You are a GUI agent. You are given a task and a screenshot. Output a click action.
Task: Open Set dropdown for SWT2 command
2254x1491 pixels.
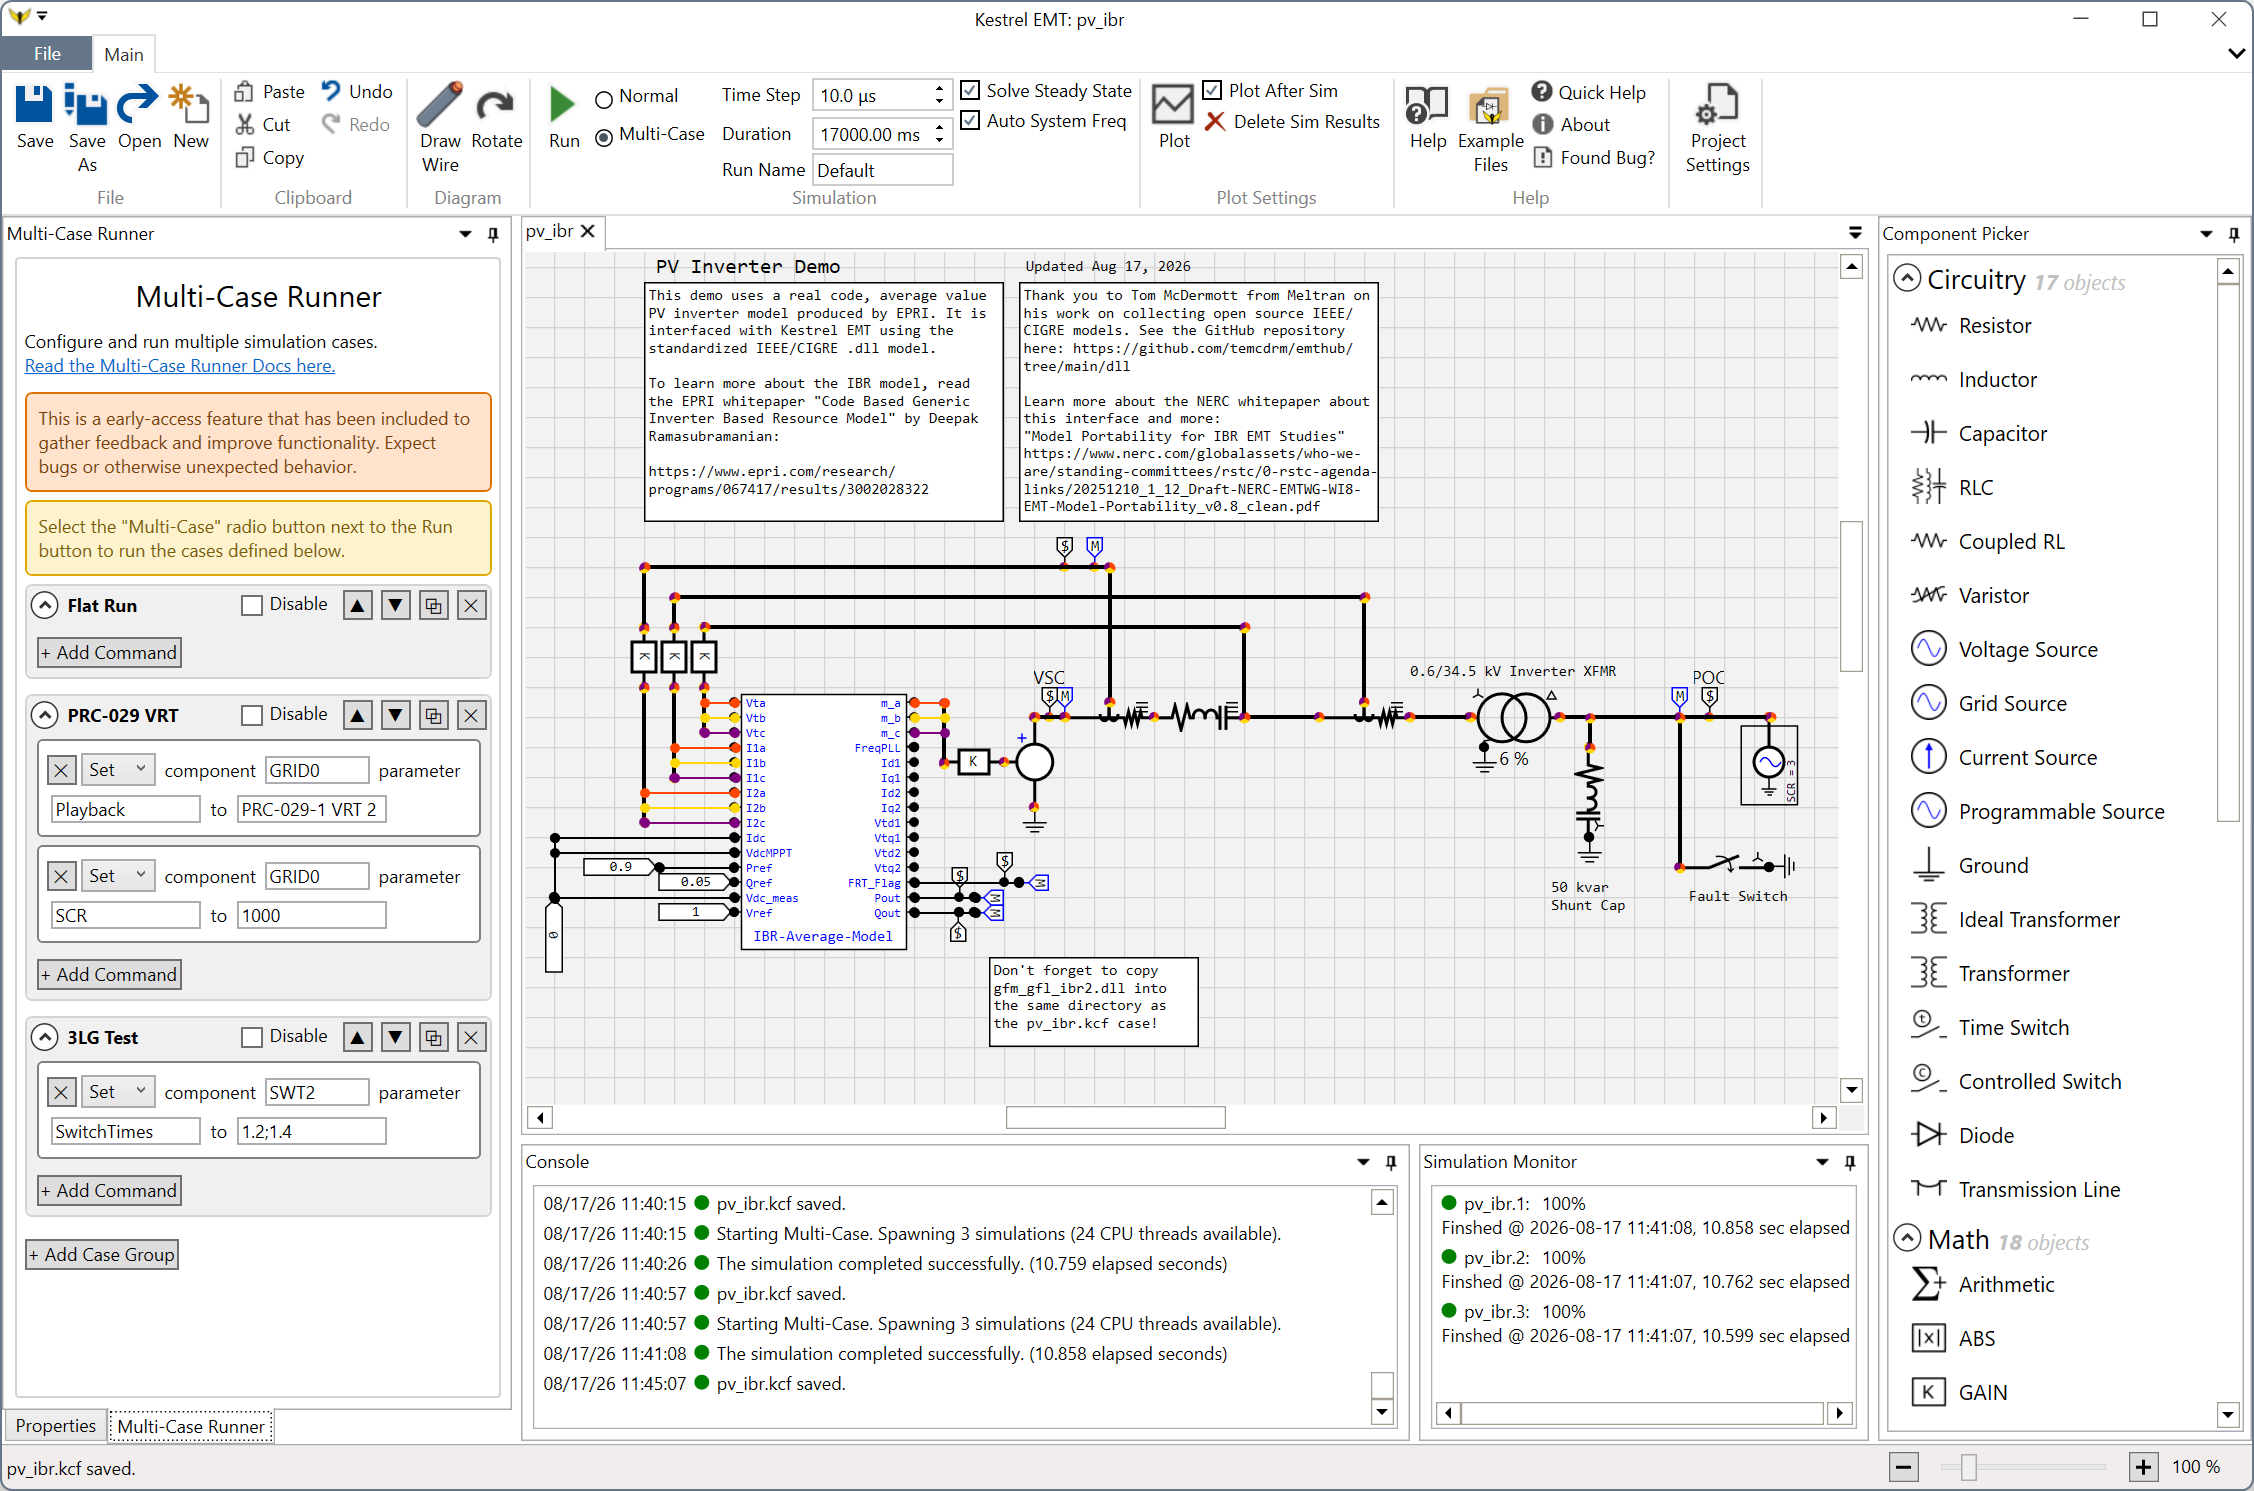pyautogui.click(x=118, y=1092)
